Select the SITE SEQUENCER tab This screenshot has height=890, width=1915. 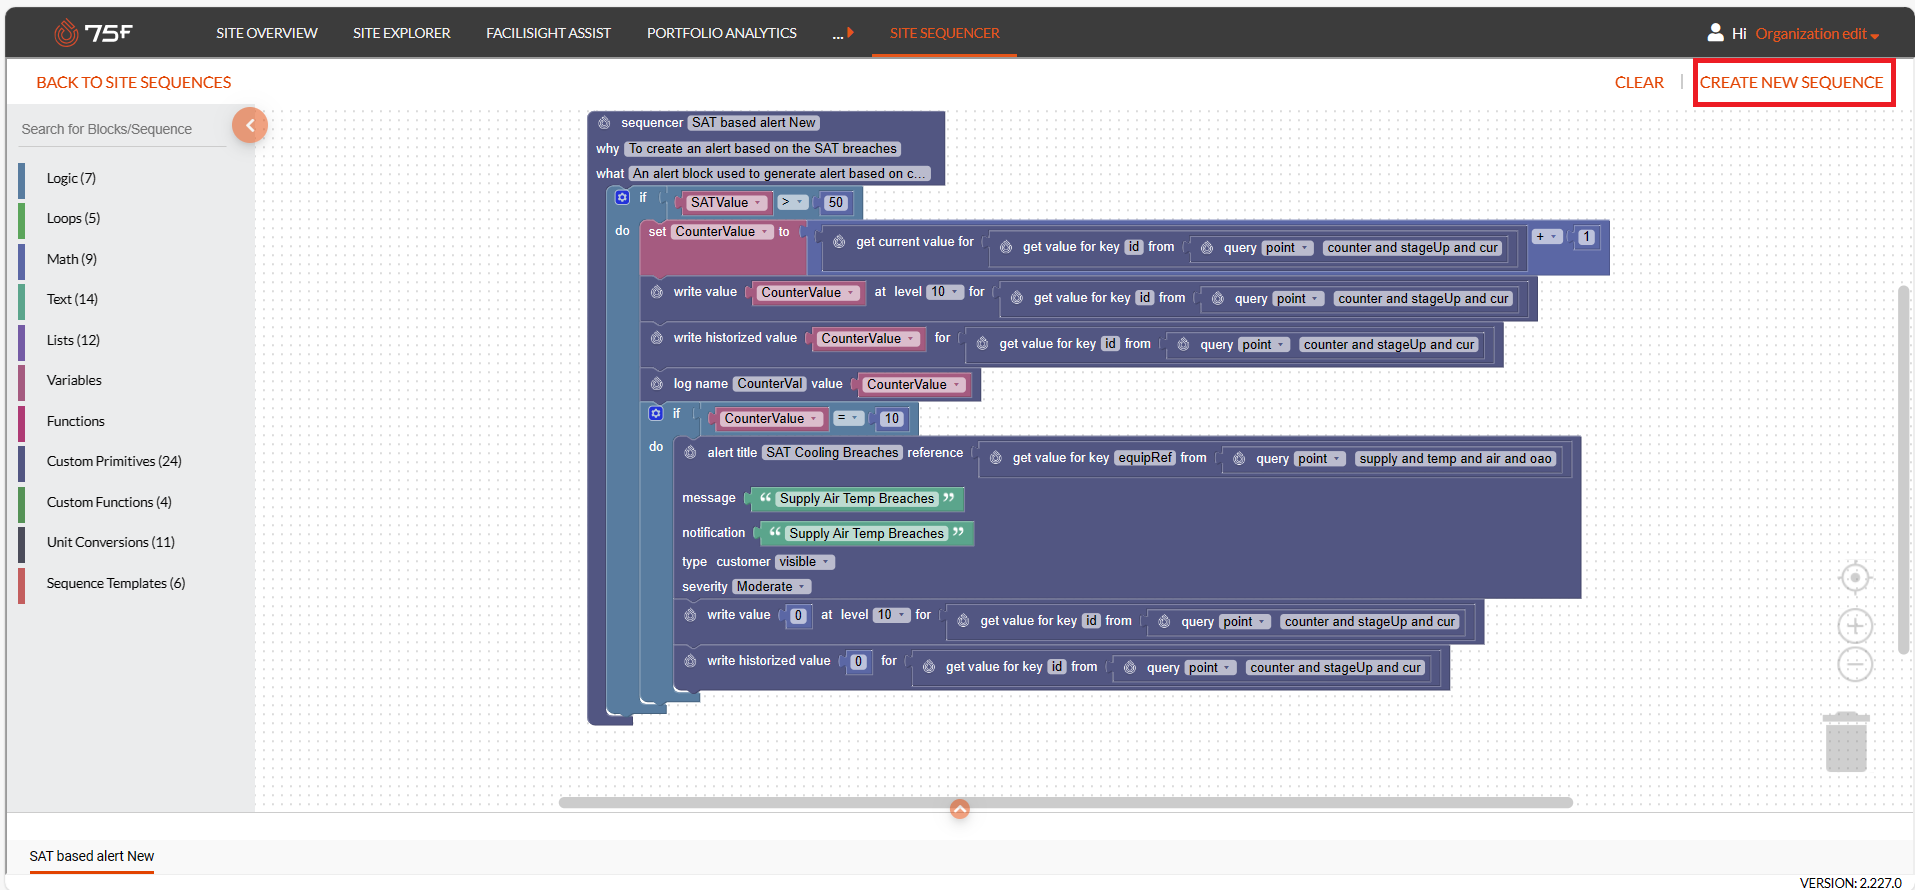[944, 33]
